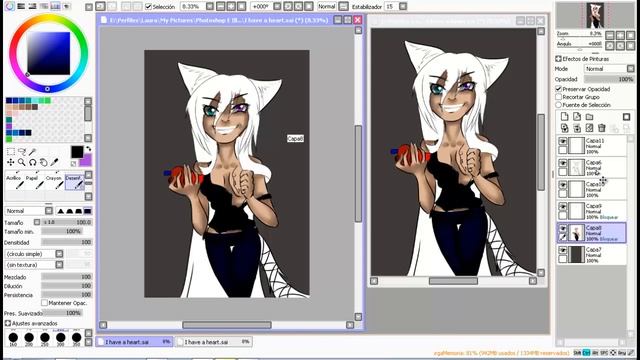Adjust the Densidad slider

tap(67, 242)
